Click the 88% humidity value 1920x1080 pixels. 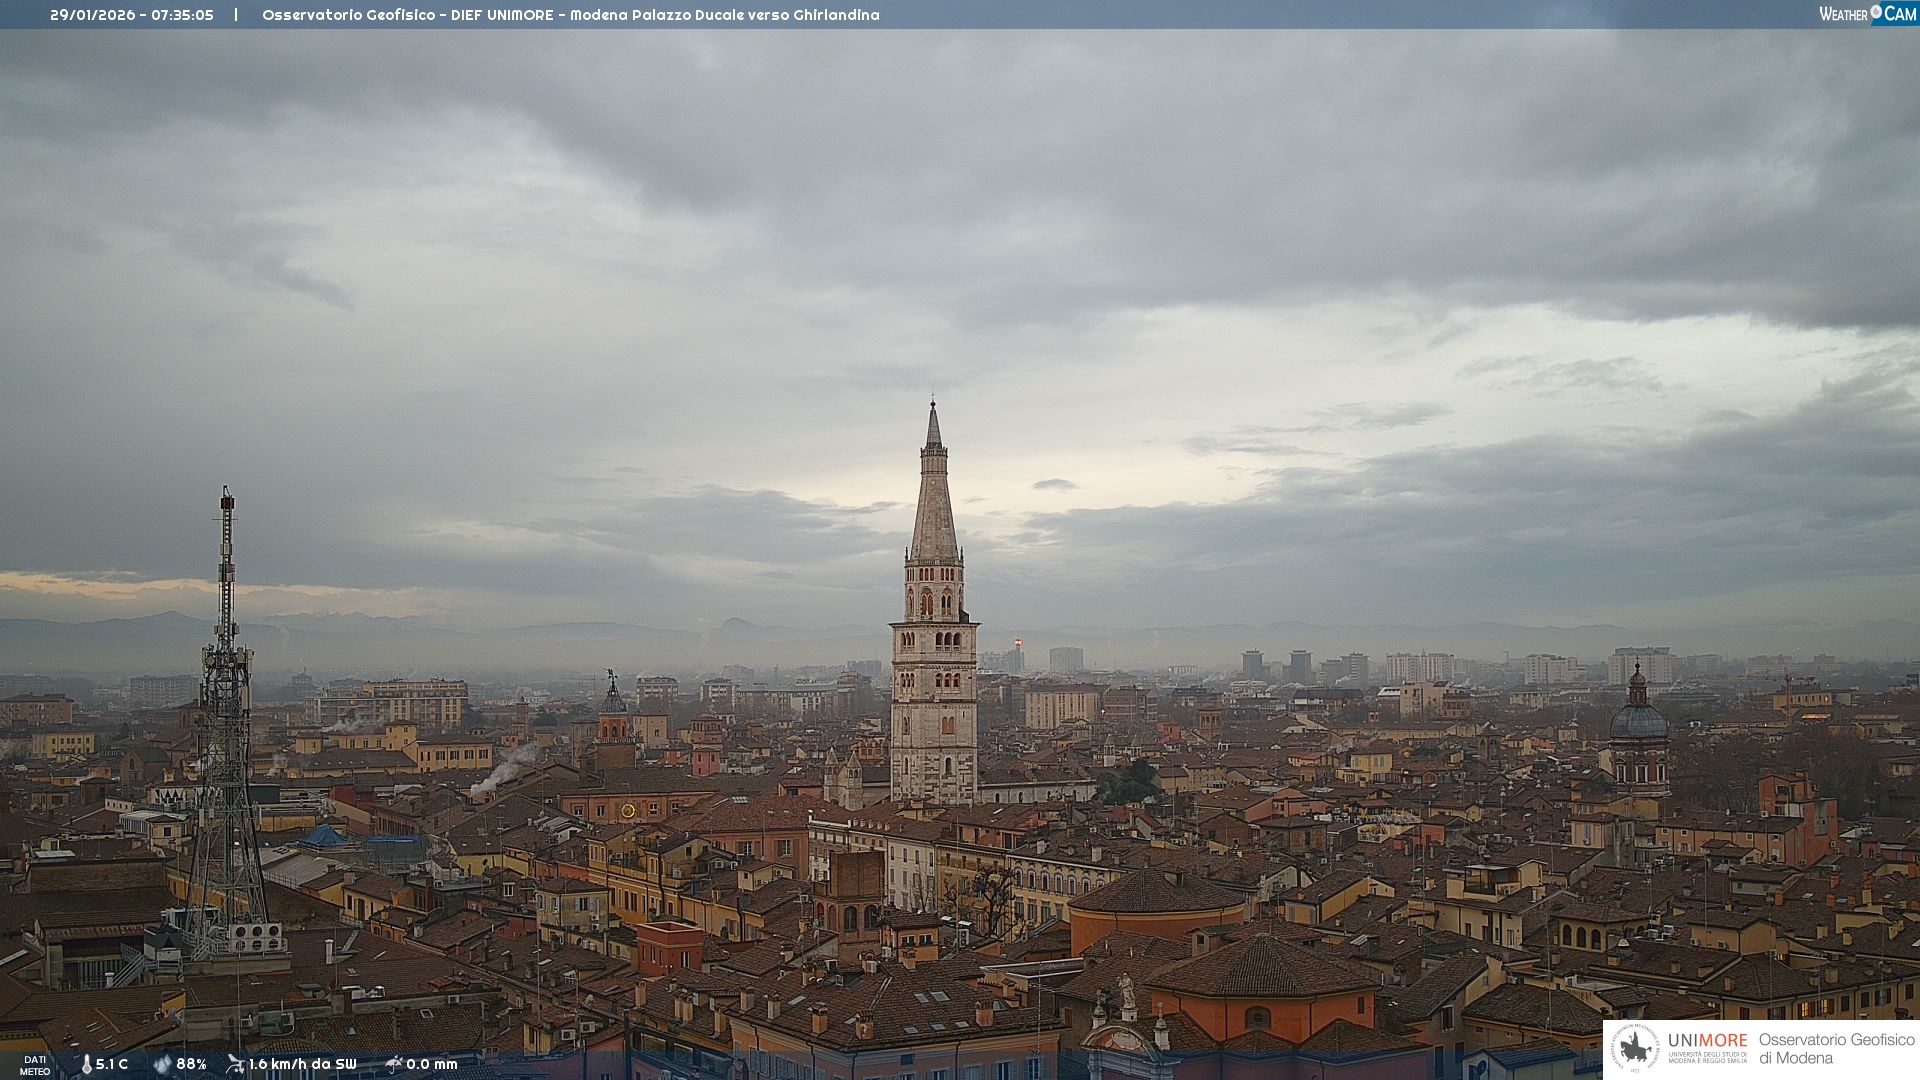pos(191,1064)
